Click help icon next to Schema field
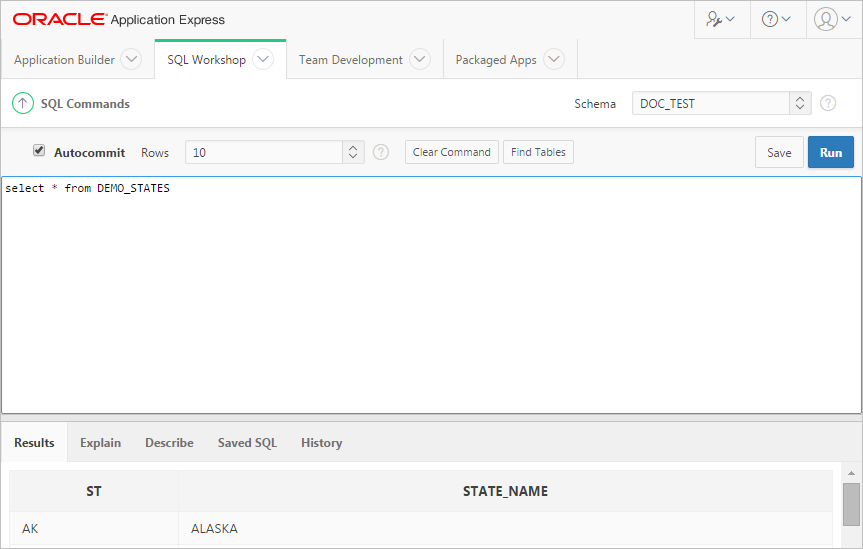 click(x=828, y=103)
